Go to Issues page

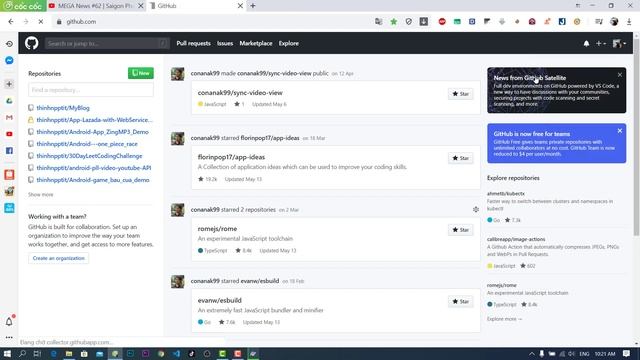pyautogui.click(x=225, y=43)
